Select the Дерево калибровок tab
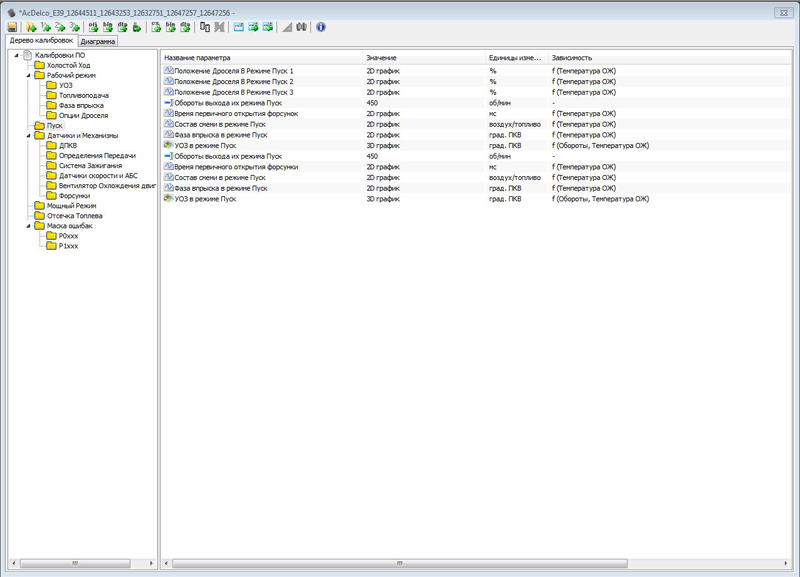The image size is (800, 577). tap(40, 41)
